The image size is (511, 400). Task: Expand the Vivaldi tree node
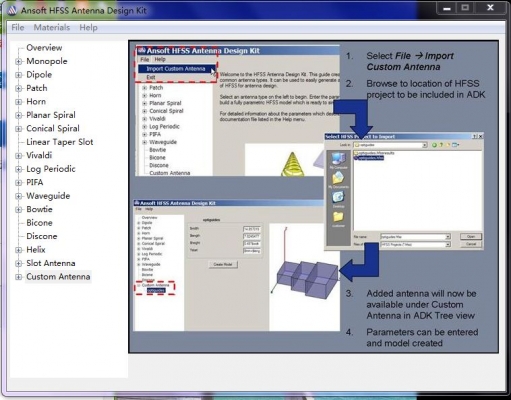point(19,156)
